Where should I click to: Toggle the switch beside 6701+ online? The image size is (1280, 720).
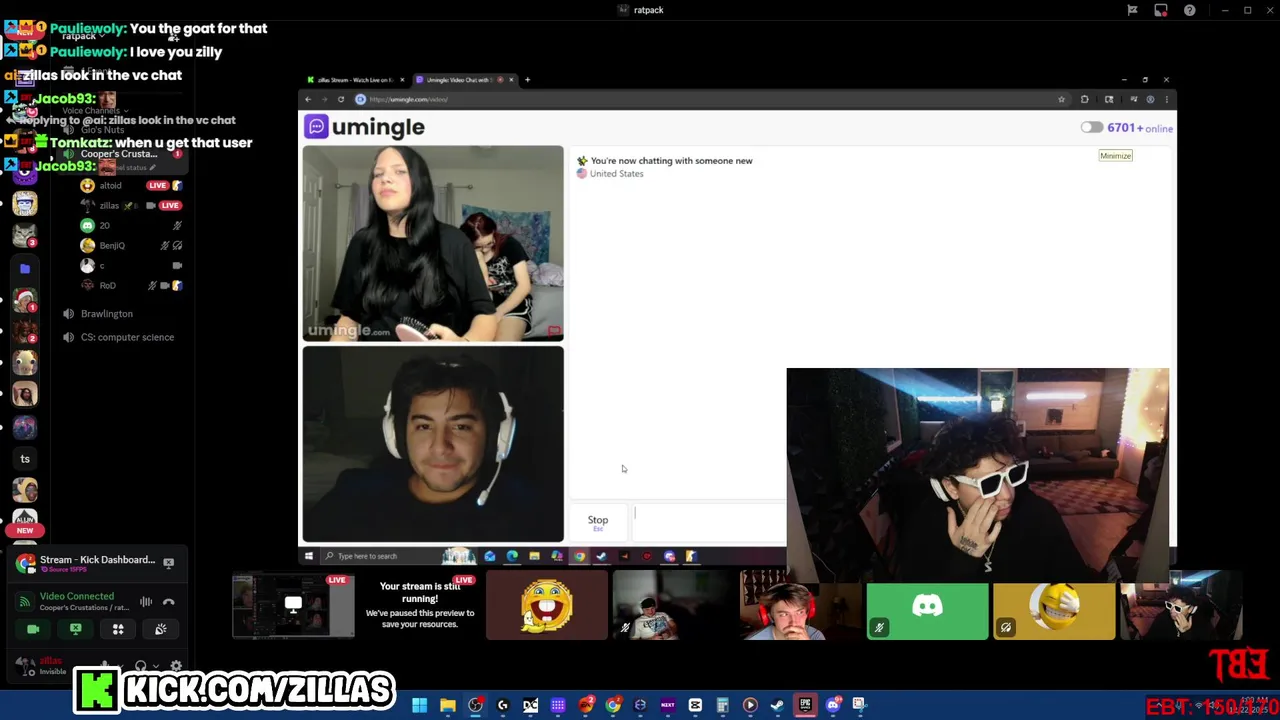tap(1091, 128)
